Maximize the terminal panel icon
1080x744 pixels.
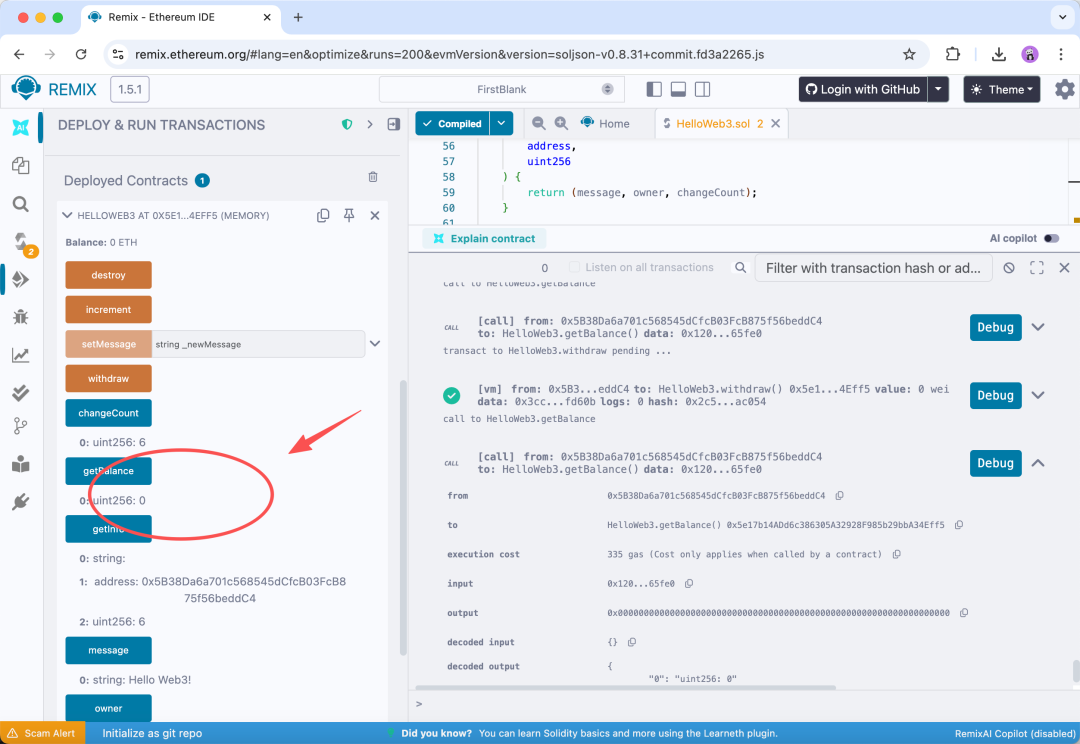(x=1037, y=268)
